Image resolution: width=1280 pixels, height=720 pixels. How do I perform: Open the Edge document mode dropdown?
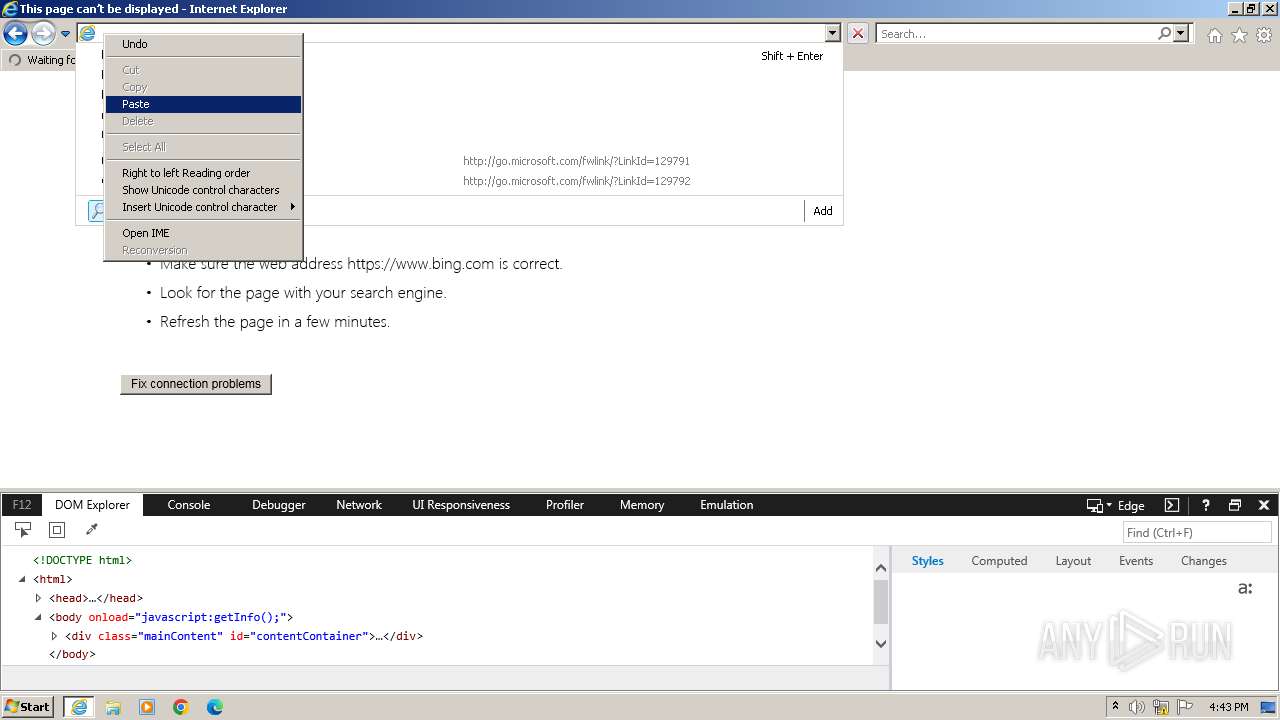point(1117,505)
